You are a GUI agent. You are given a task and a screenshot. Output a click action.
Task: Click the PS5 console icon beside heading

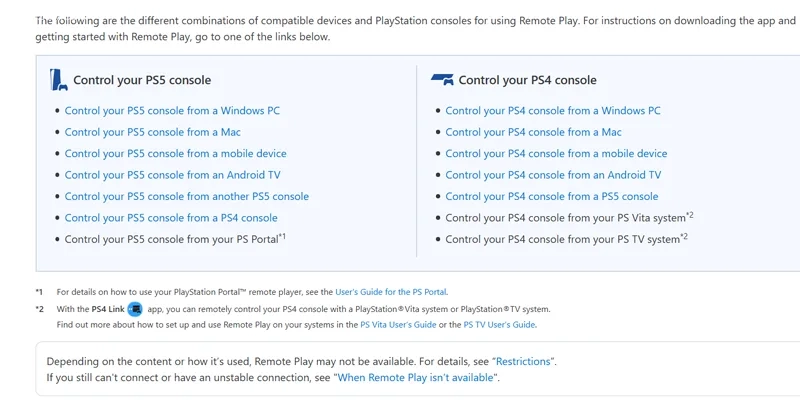58,80
